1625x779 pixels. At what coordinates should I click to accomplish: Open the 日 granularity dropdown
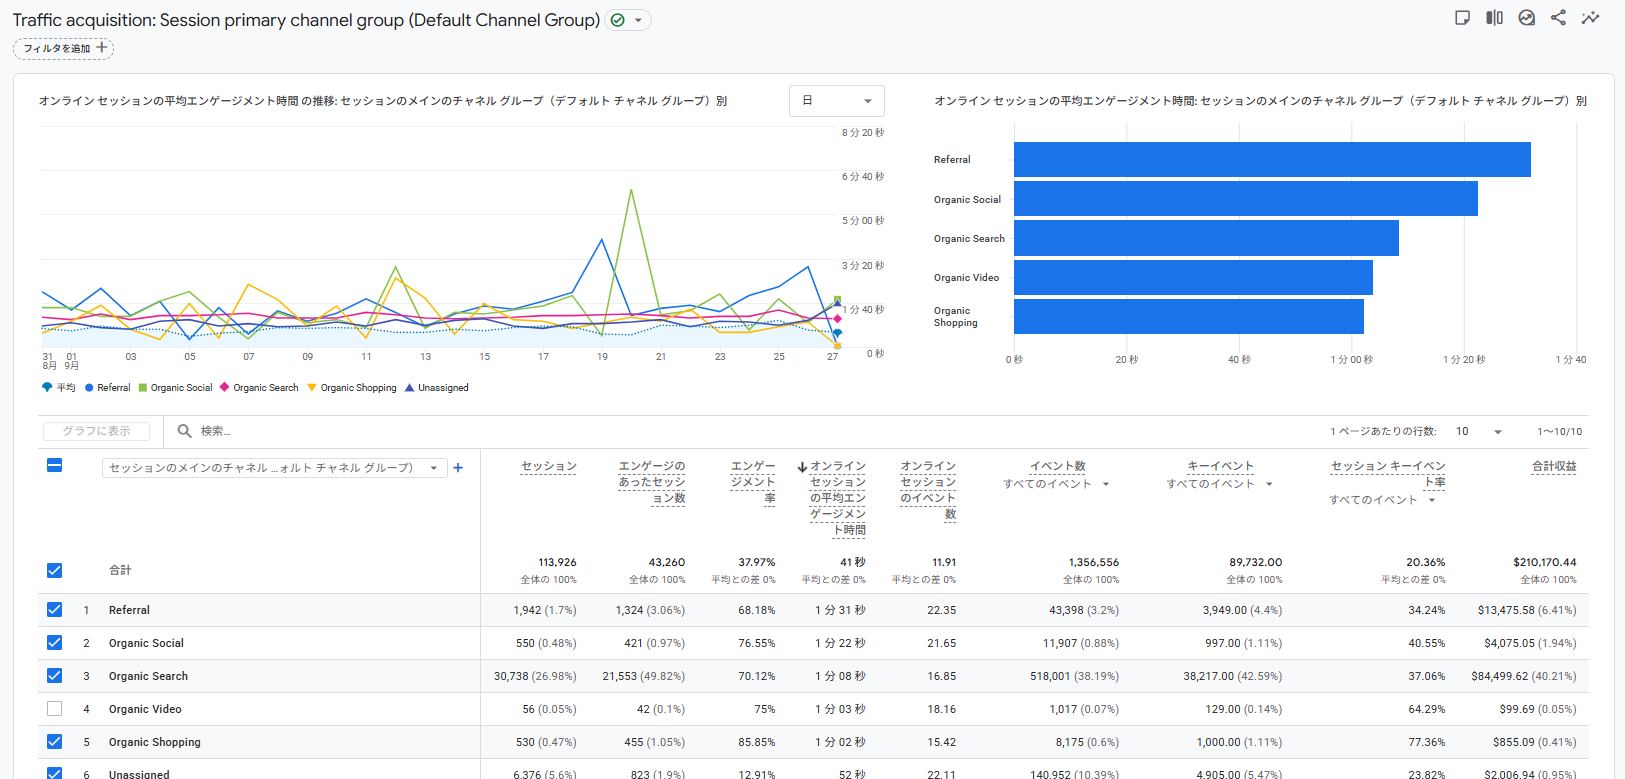[x=837, y=101]
